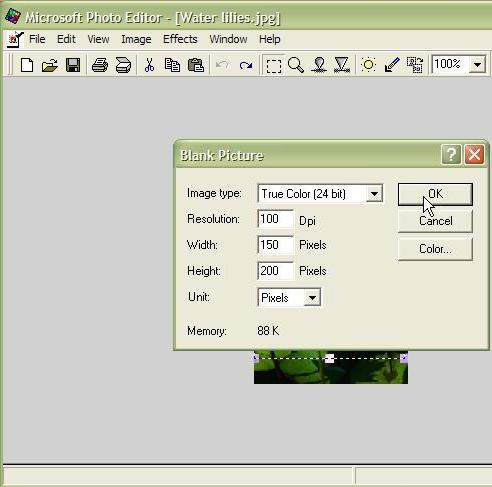Click the Cancel button in the dialog
The image size is (492, 487).
[x=435, y=221]
